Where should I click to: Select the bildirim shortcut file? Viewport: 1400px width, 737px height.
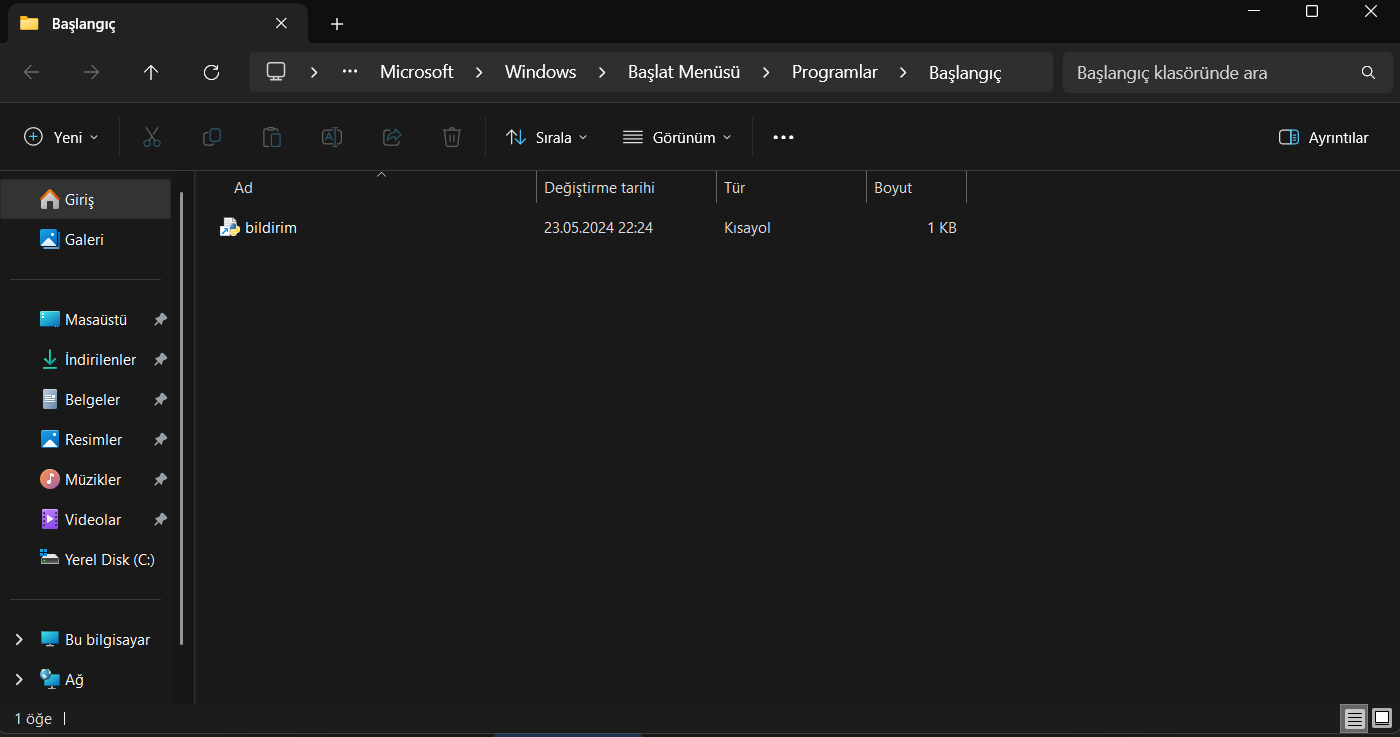[x=270, y=228]
